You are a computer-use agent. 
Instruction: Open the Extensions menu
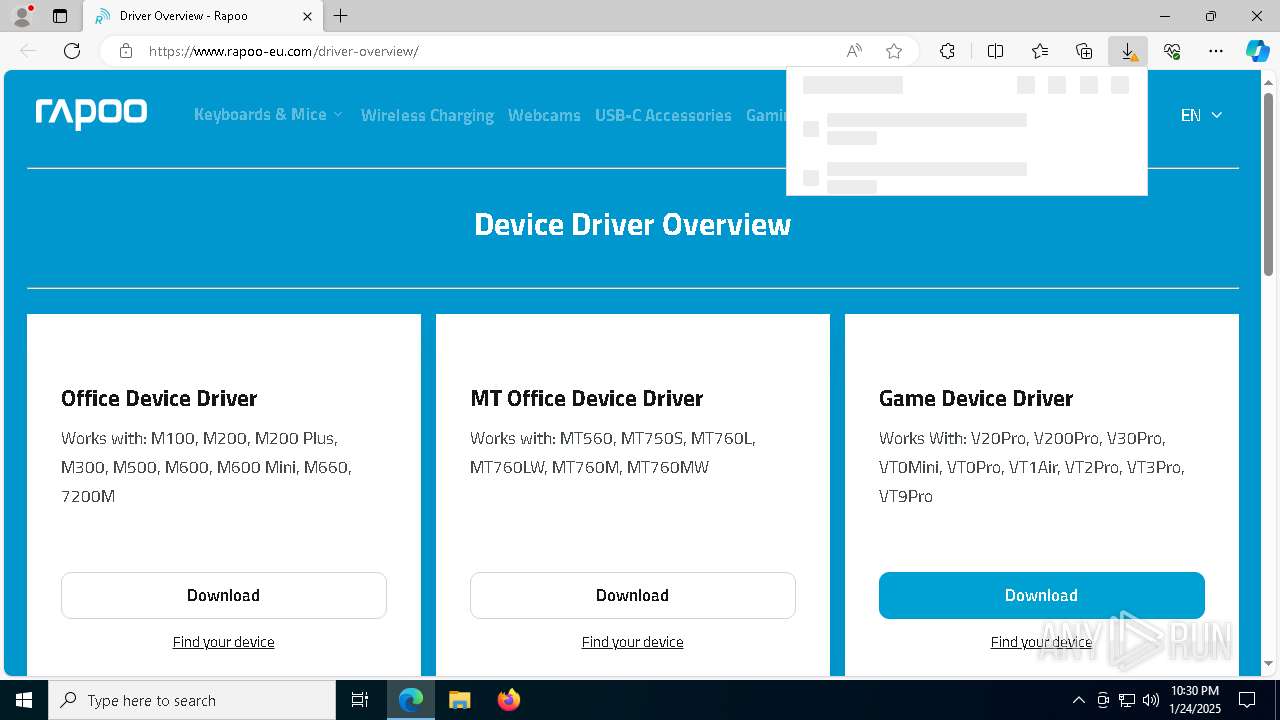click(947, 51)
